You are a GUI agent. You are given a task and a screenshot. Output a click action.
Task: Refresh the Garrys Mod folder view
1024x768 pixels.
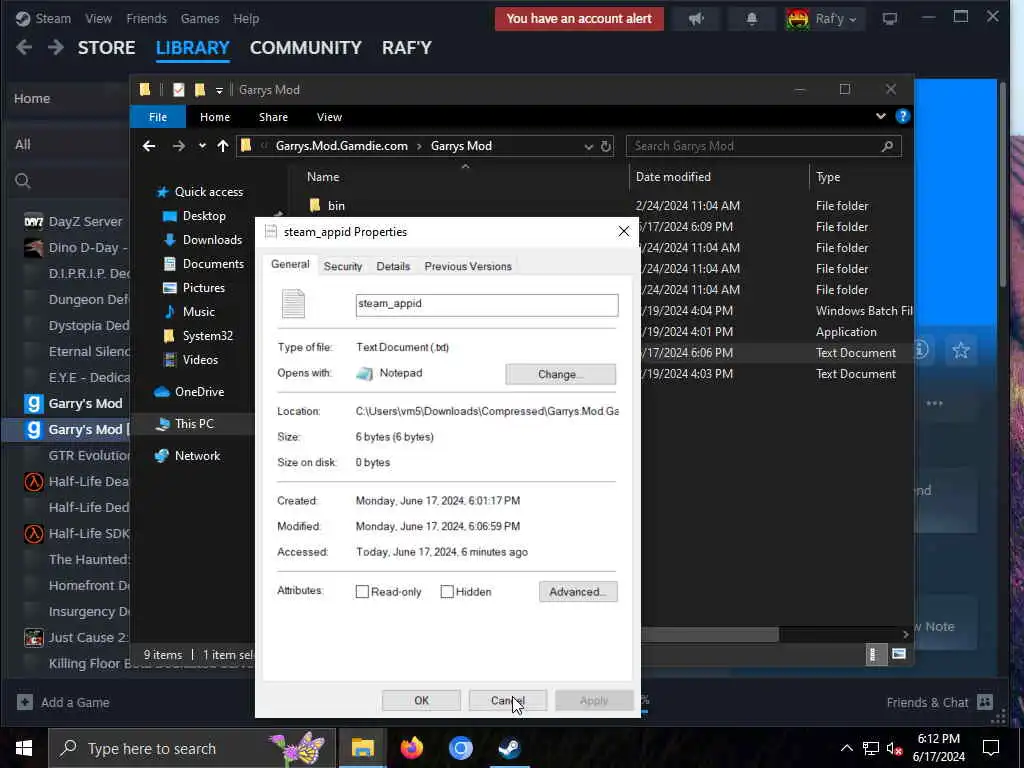(605, 146)
